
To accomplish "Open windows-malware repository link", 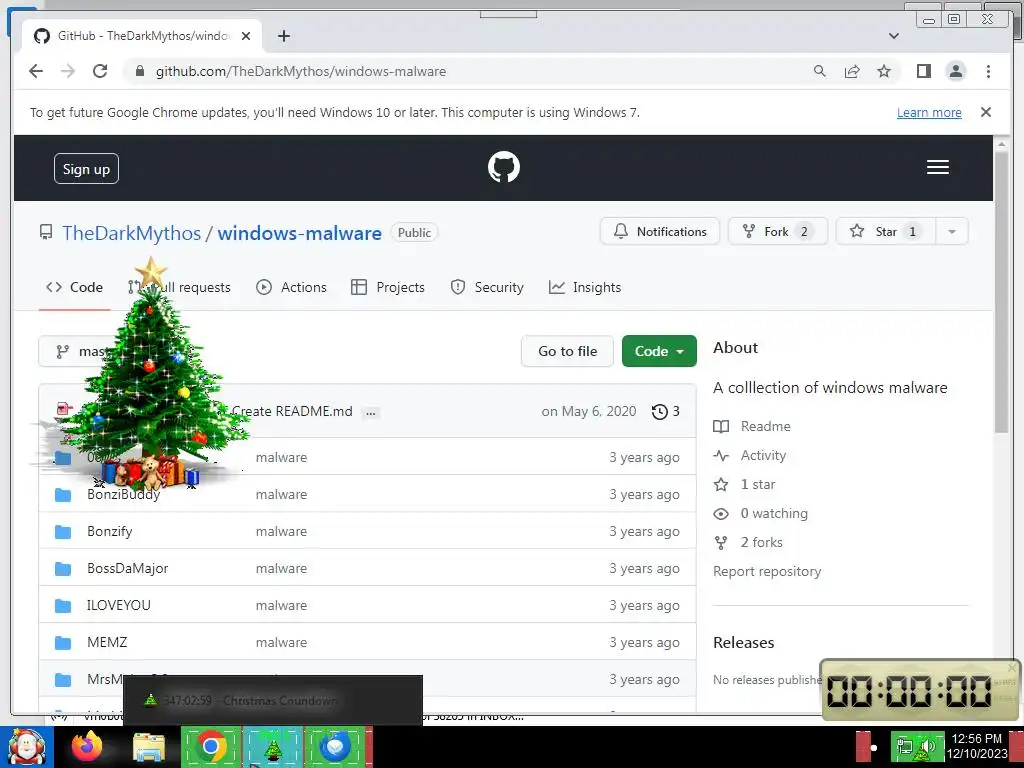I will 299,233.
